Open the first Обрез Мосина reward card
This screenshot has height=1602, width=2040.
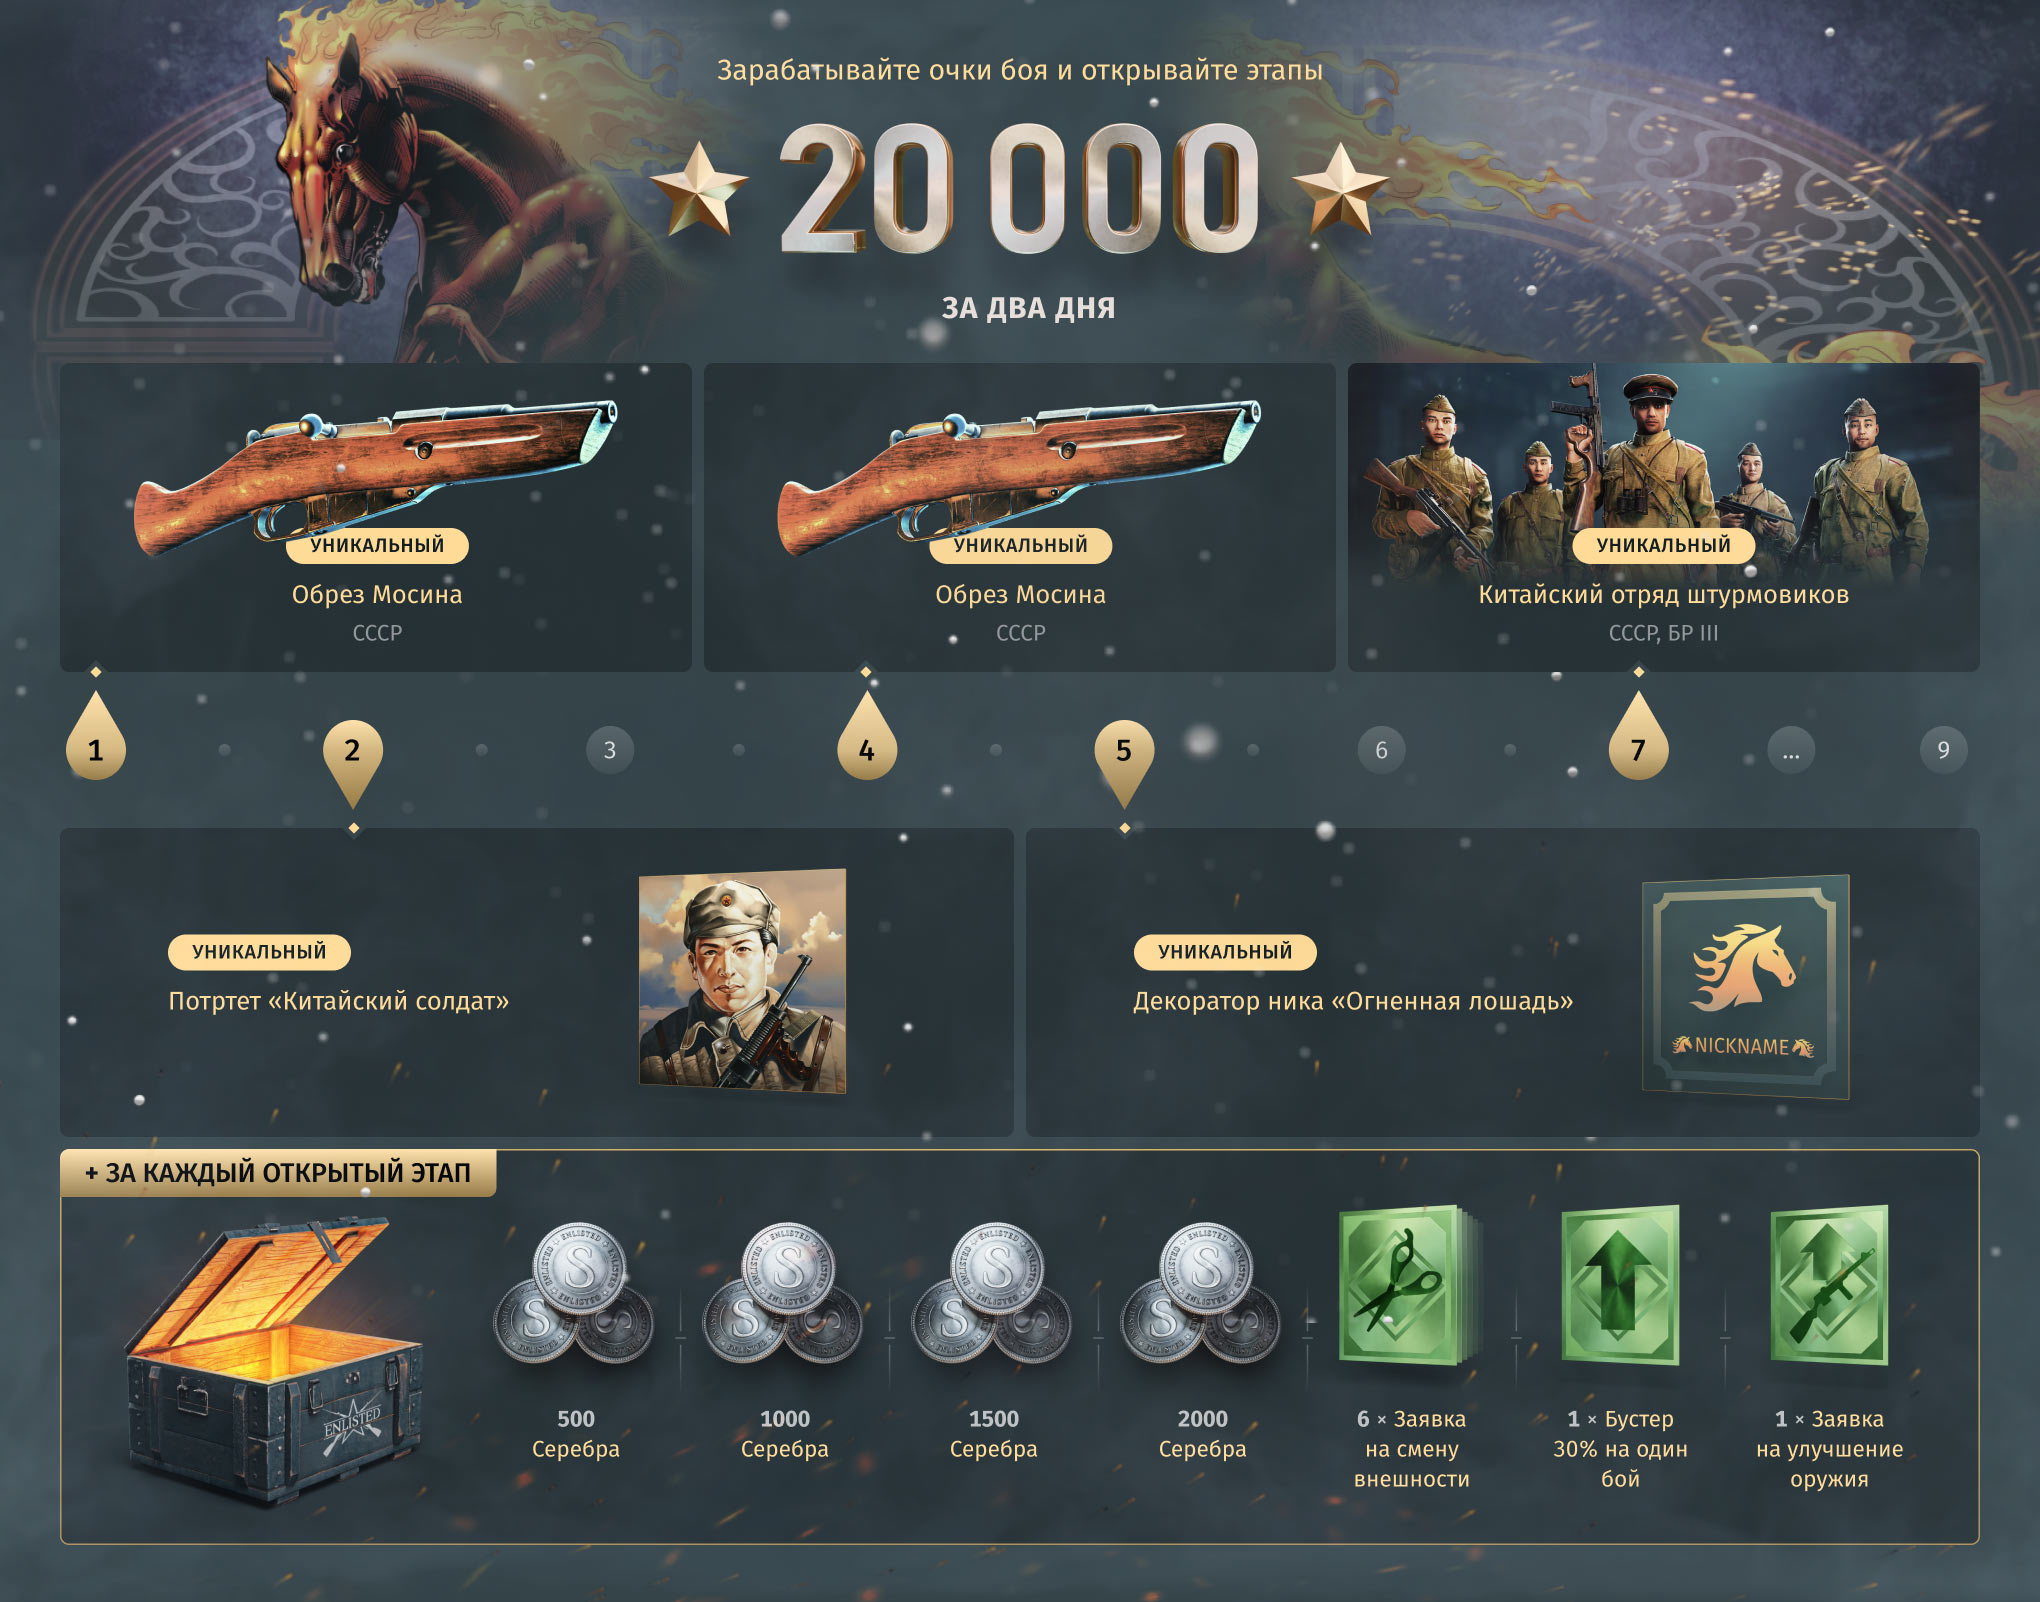[x=376, y=517]
